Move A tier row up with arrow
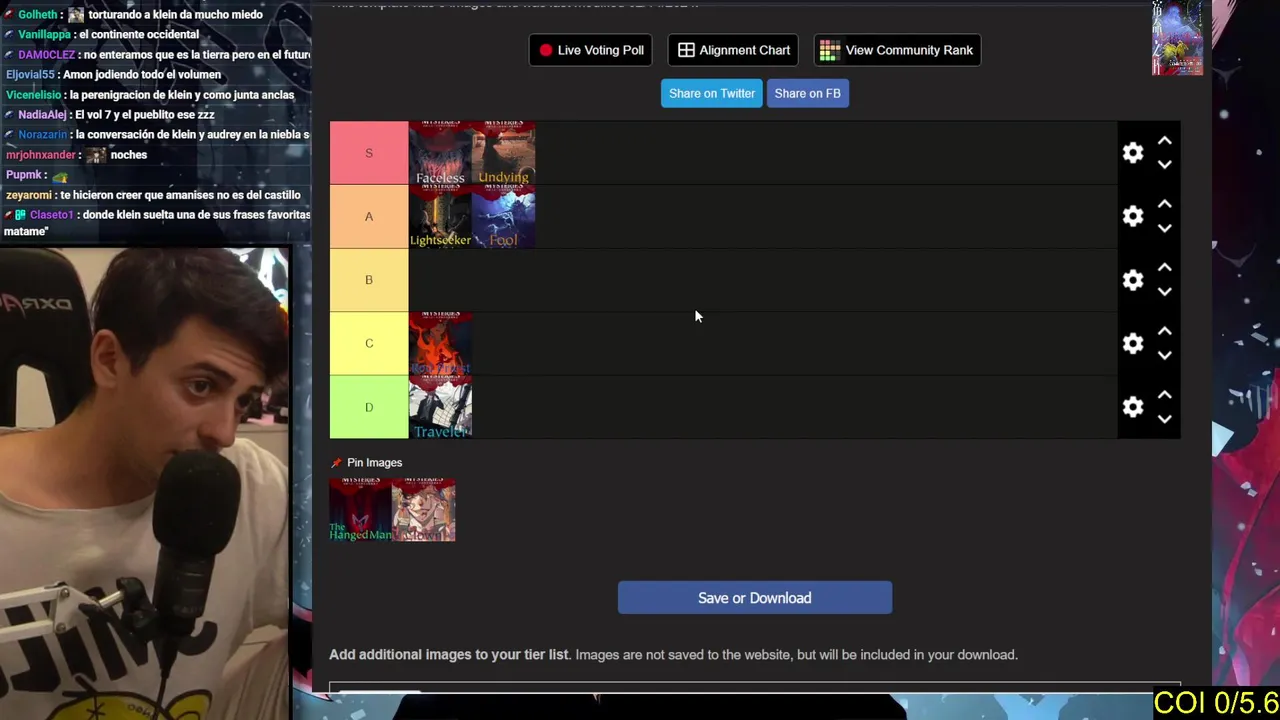 (x=1164, y=204)
